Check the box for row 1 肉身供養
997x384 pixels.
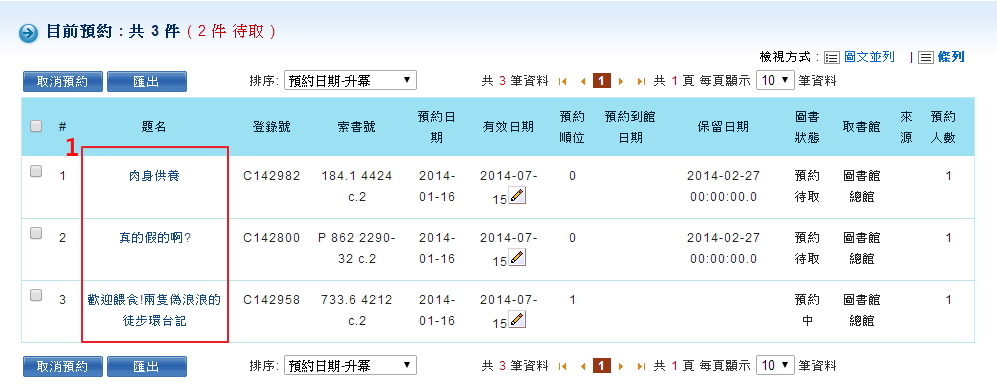click(36, 171)
